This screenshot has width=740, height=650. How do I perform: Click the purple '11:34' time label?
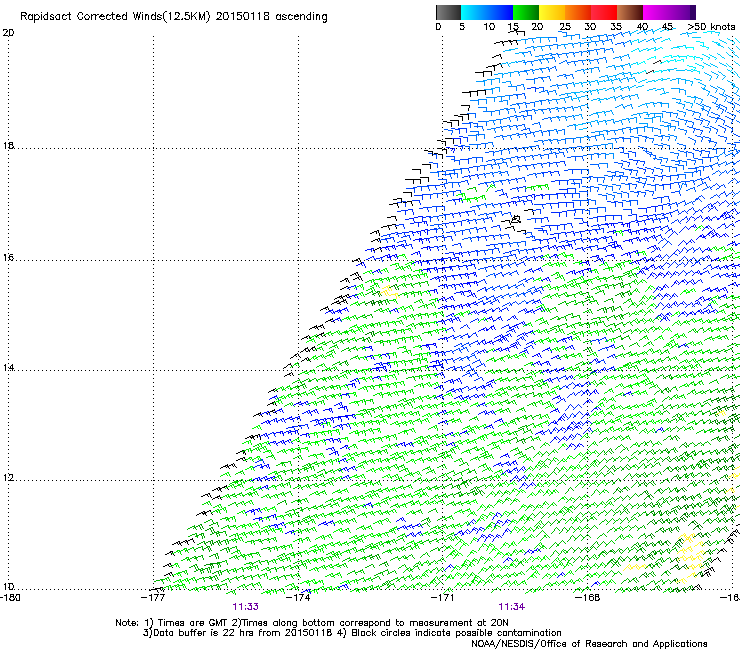pos(512,607)
